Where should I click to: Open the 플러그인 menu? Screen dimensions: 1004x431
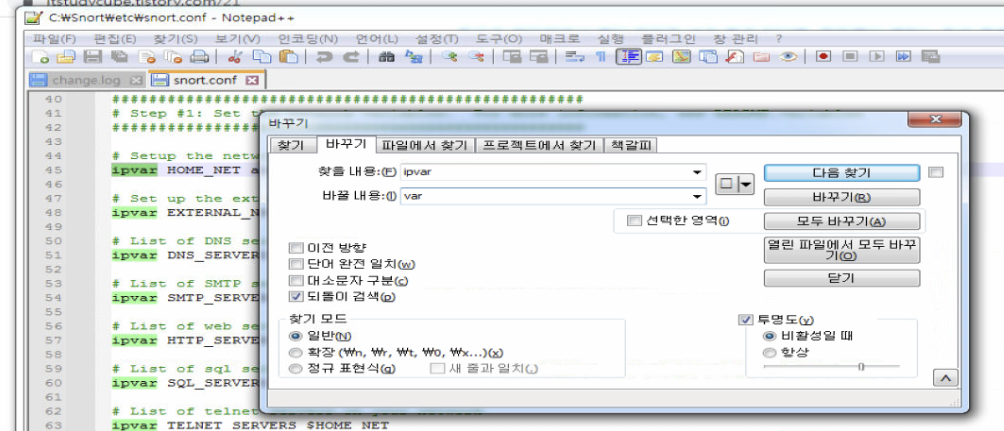pyautogui.click(x=668, y=38)
